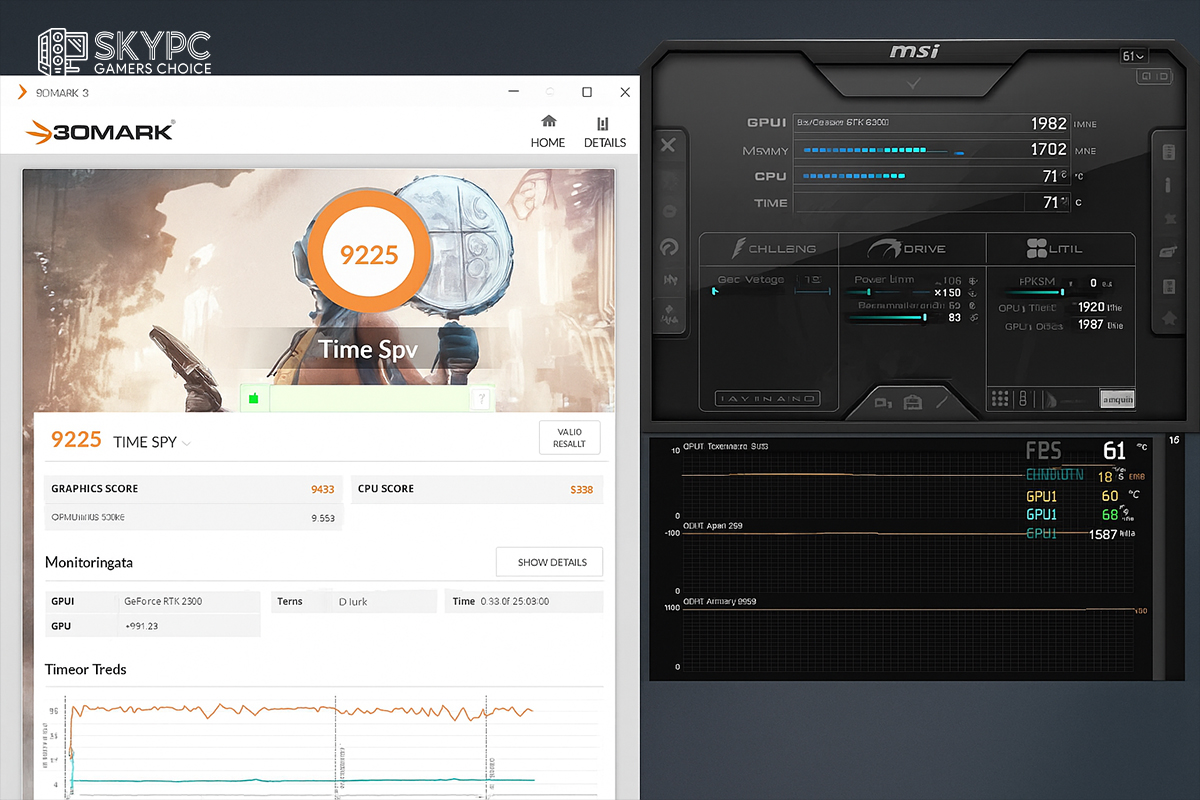Screen dimensions: 1200x800
Task: Adjust the Gec Vetage slider
Action: pyautogui.click(x=770, y=291)
